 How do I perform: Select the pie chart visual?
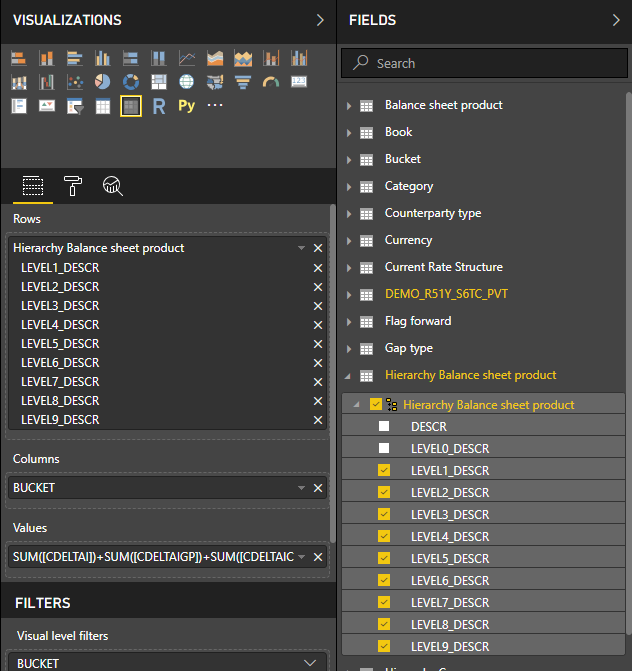(x=102, y=82)
